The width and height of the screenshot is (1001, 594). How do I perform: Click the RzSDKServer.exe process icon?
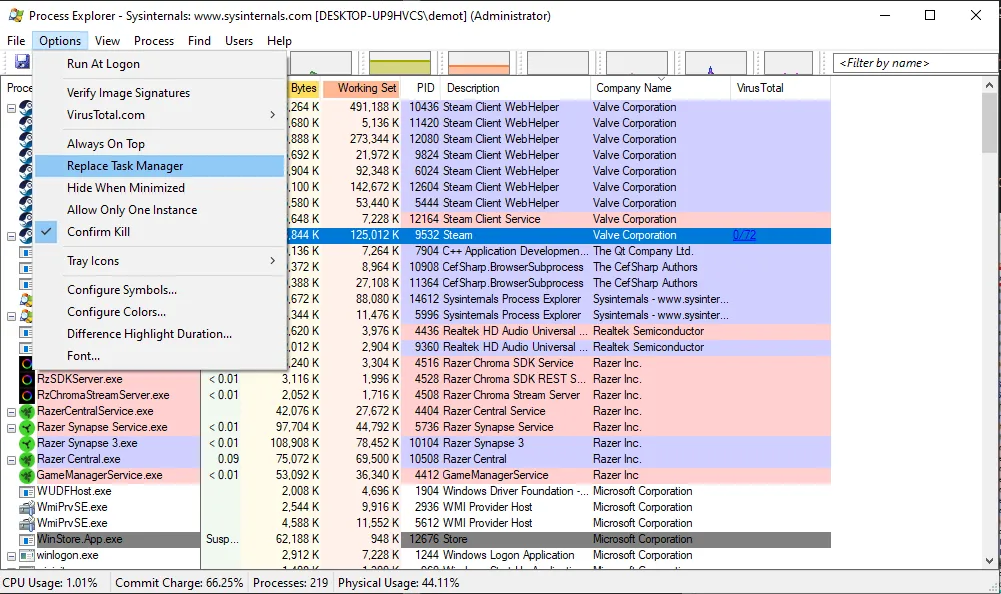(26, 379)
